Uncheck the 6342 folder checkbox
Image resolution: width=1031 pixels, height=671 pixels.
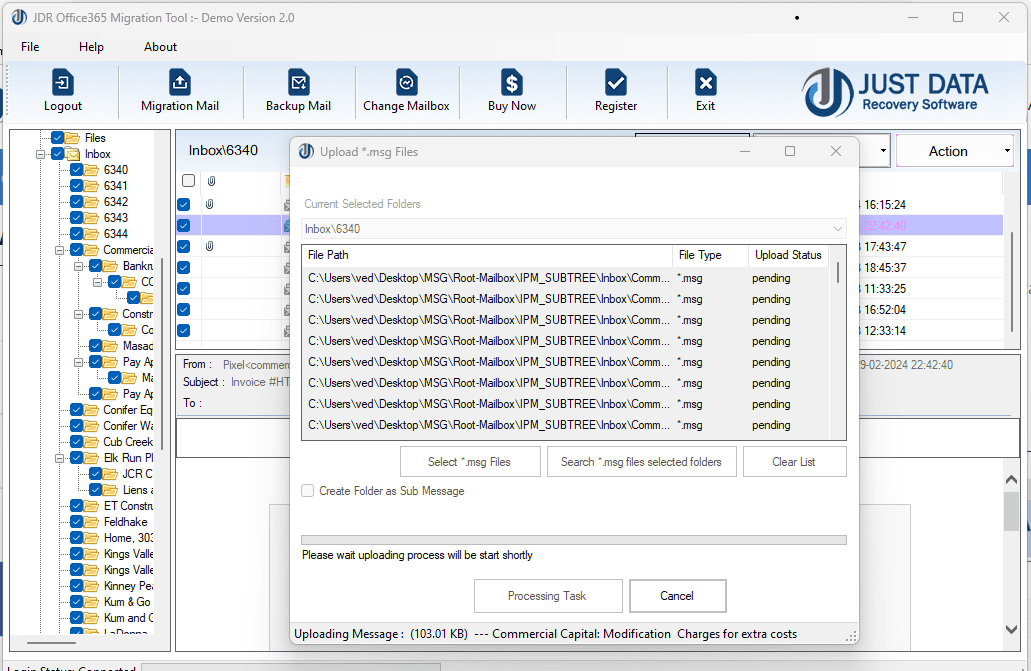(77, 202)
